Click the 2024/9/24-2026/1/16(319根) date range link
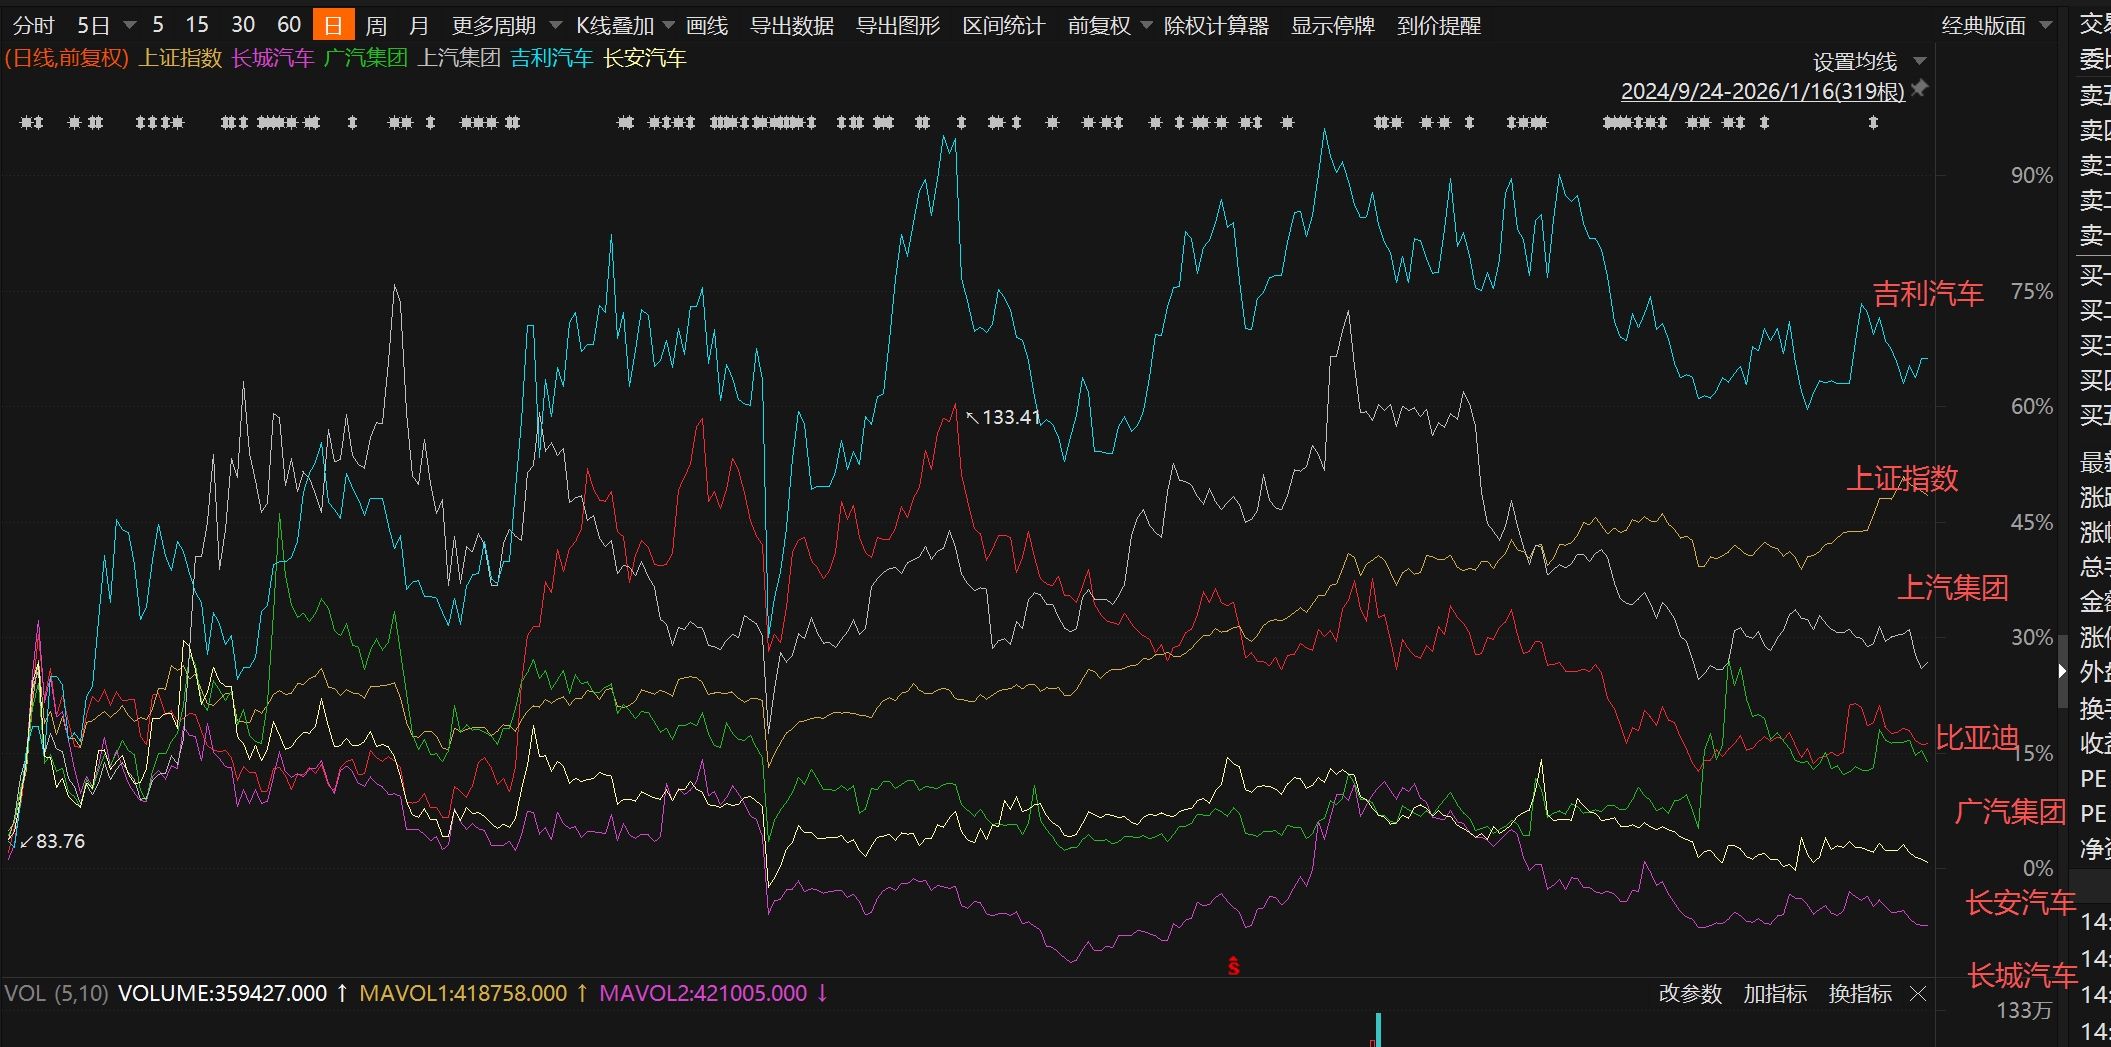Screen dimensions: 2111x1047 click(x=1763, y=91)
